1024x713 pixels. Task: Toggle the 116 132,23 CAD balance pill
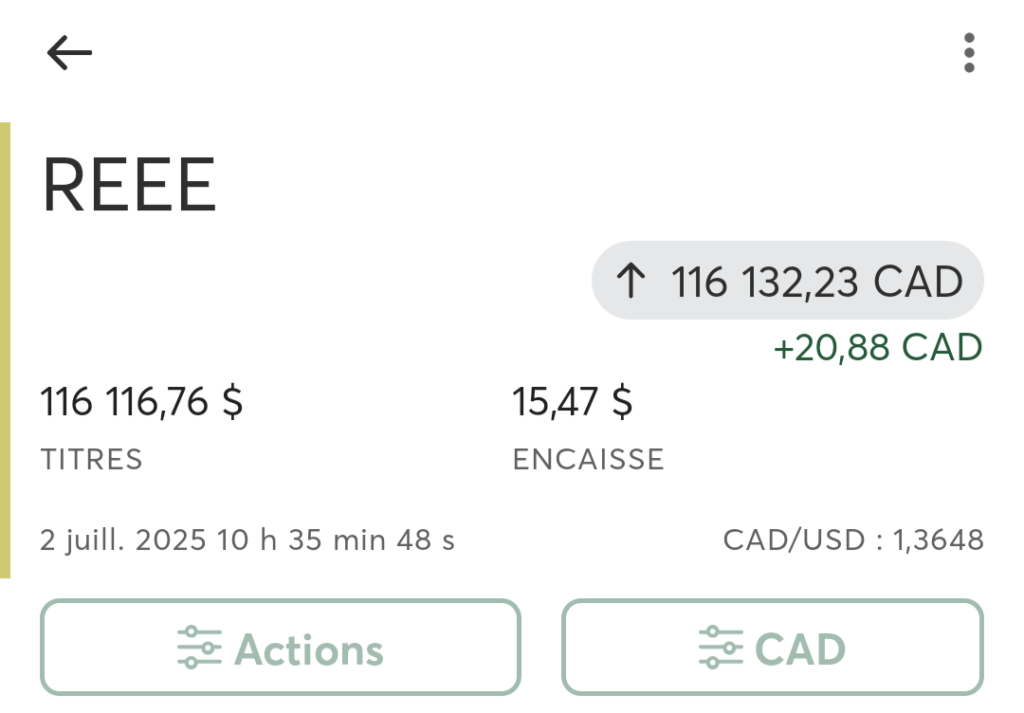point(788,280)
